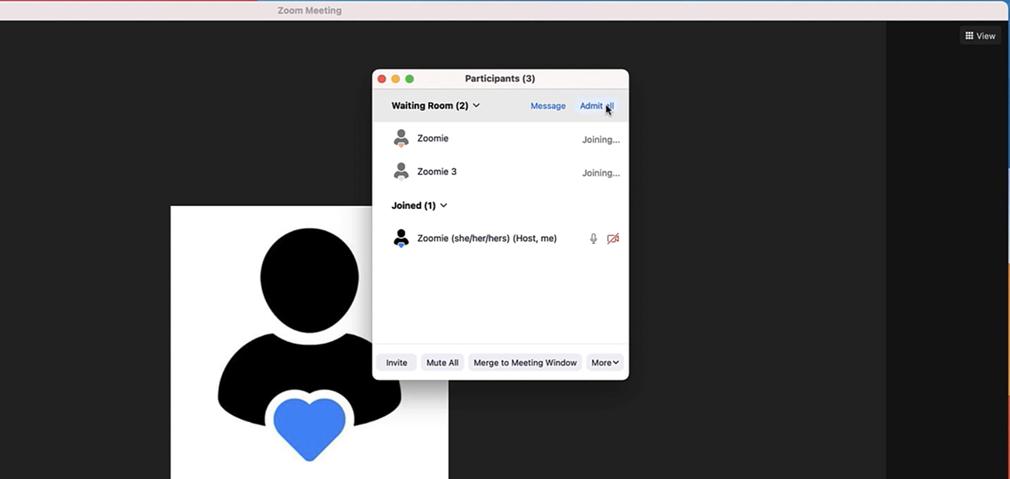Toggle the host's red crossed-out camera icon

point(613,239)
